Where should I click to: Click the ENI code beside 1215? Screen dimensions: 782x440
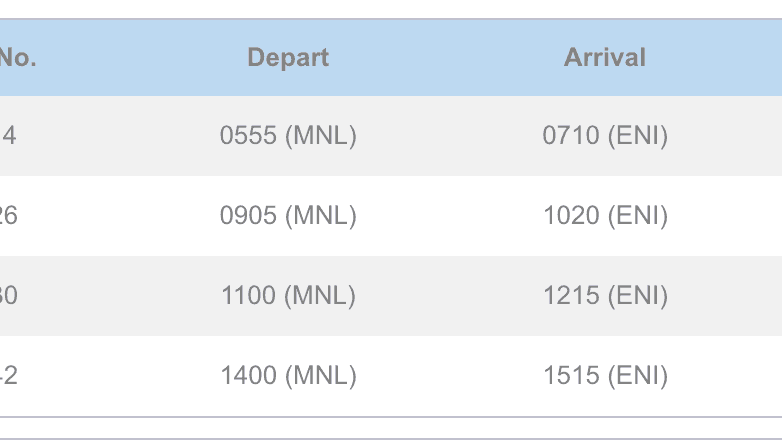pyautogui.click(x=637, y=296)
